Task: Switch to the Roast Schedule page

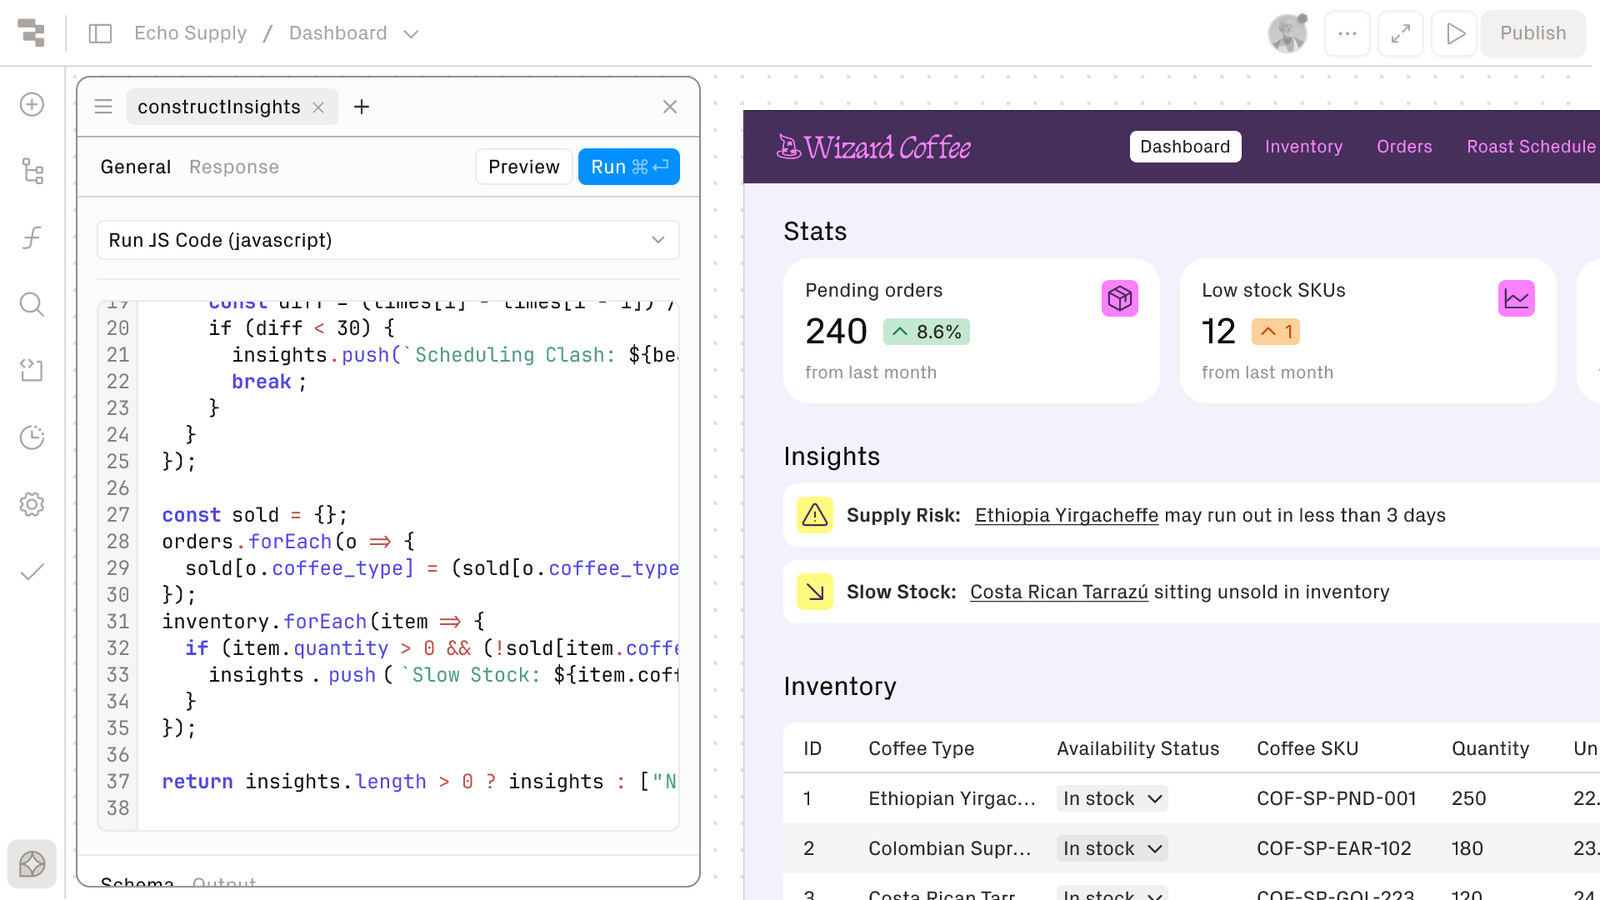Action: [x=1530, y=146]
